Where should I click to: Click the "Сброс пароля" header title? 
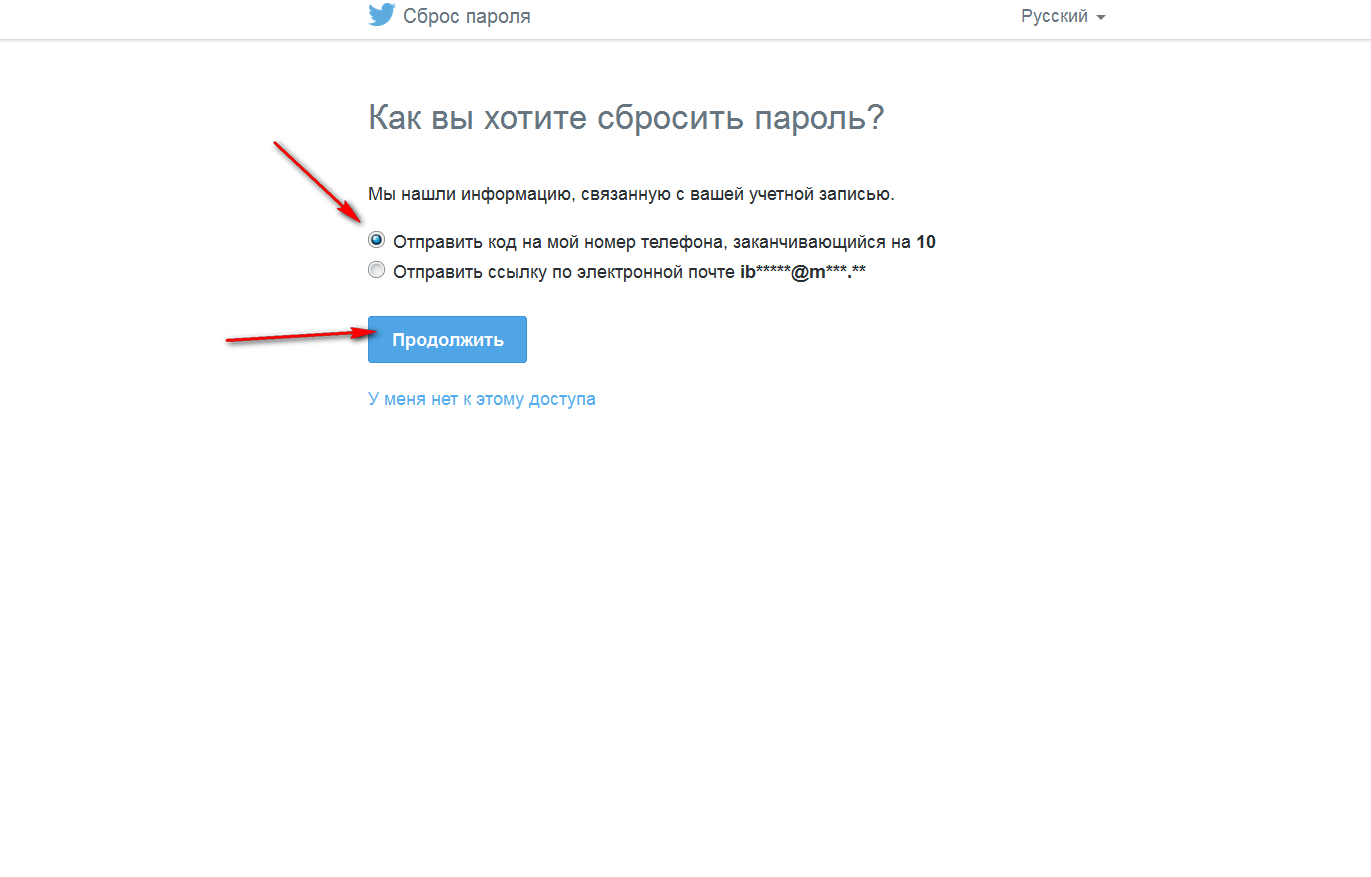[x=466, y=17]
